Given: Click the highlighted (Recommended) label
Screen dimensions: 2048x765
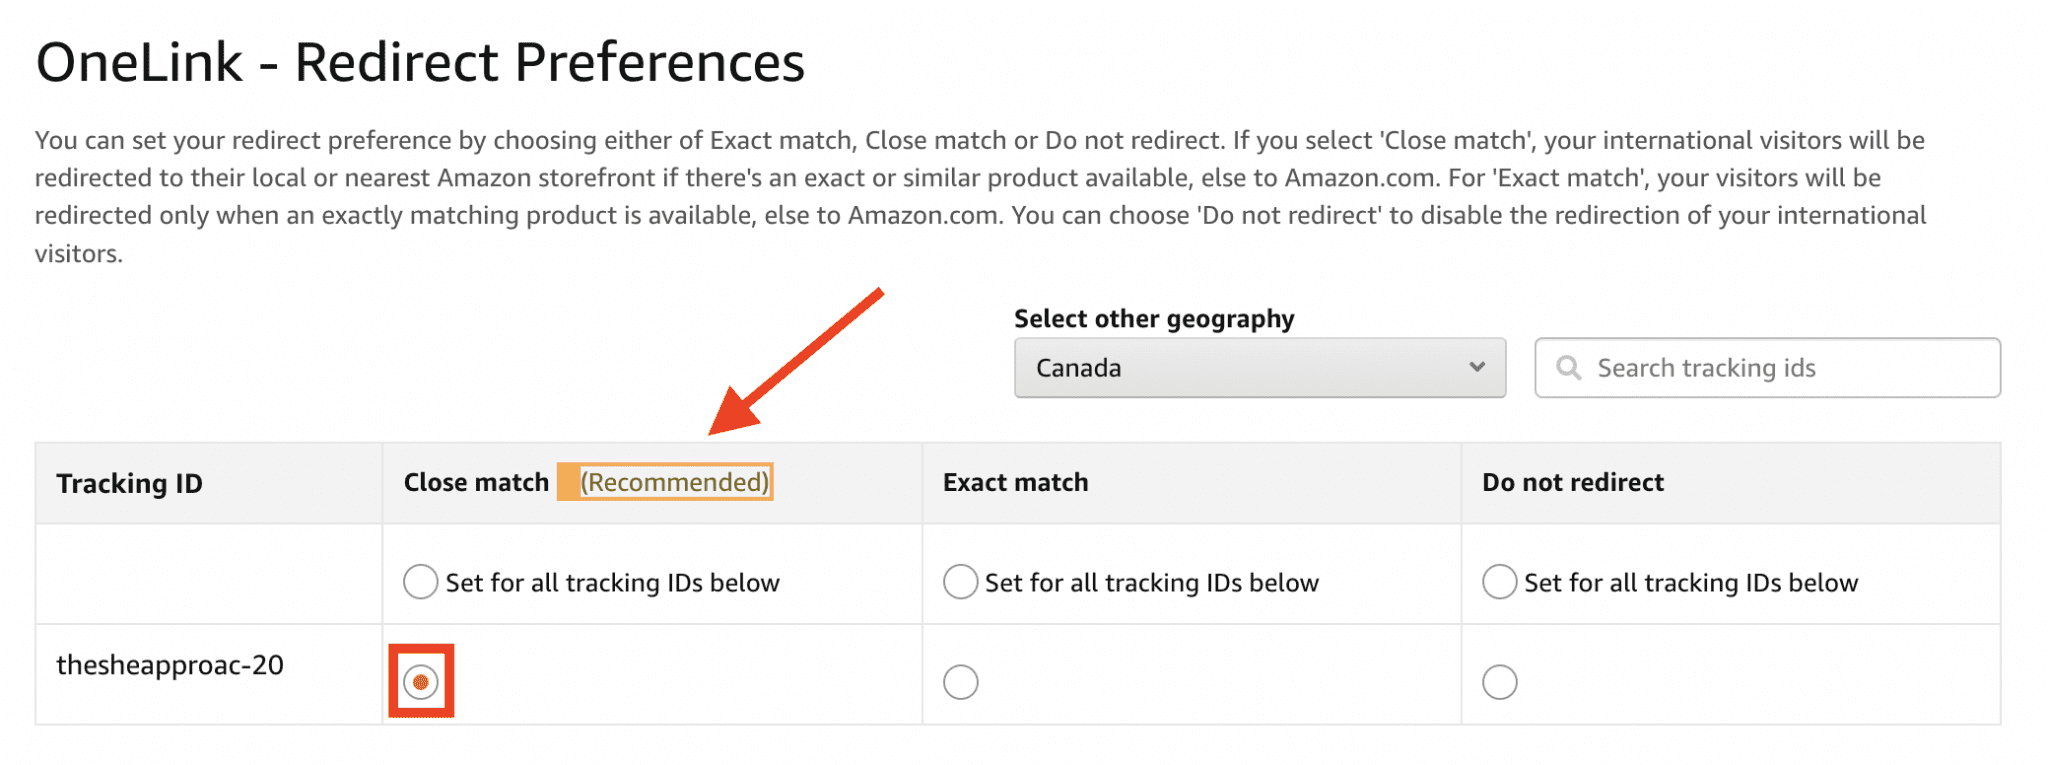Looking at the screenshot, I should click(x=667, y=481).
